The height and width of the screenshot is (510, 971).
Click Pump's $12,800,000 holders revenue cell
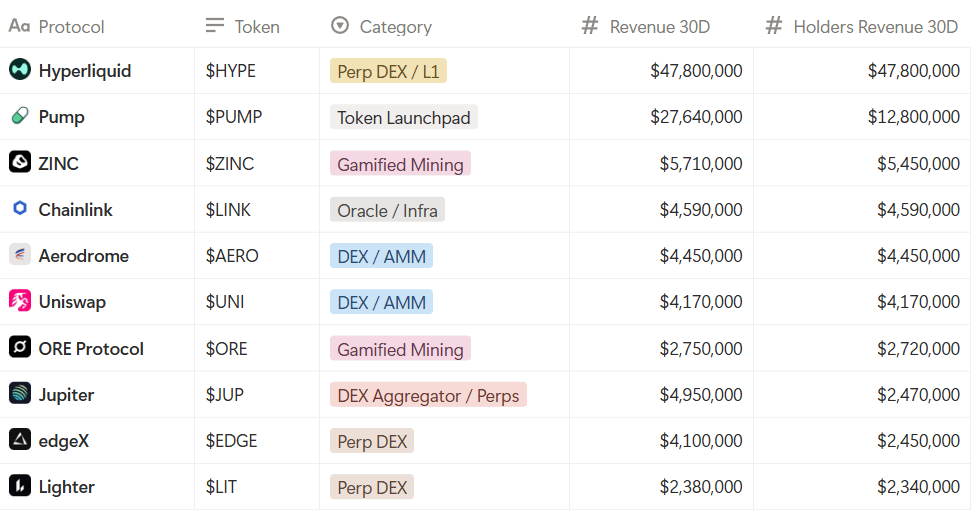[x=862, y=116]
